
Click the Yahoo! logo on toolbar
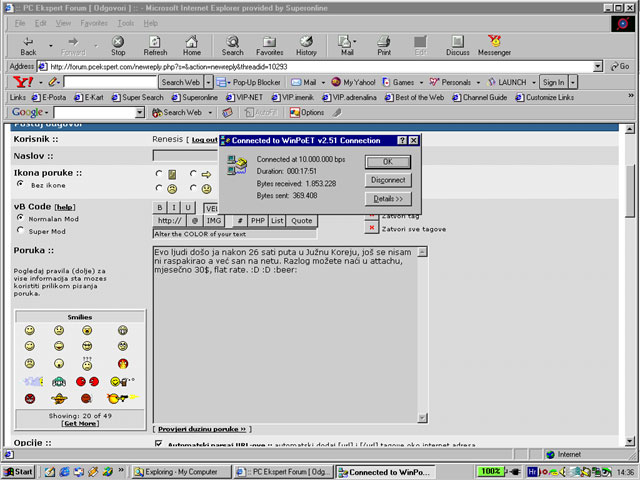23,82
